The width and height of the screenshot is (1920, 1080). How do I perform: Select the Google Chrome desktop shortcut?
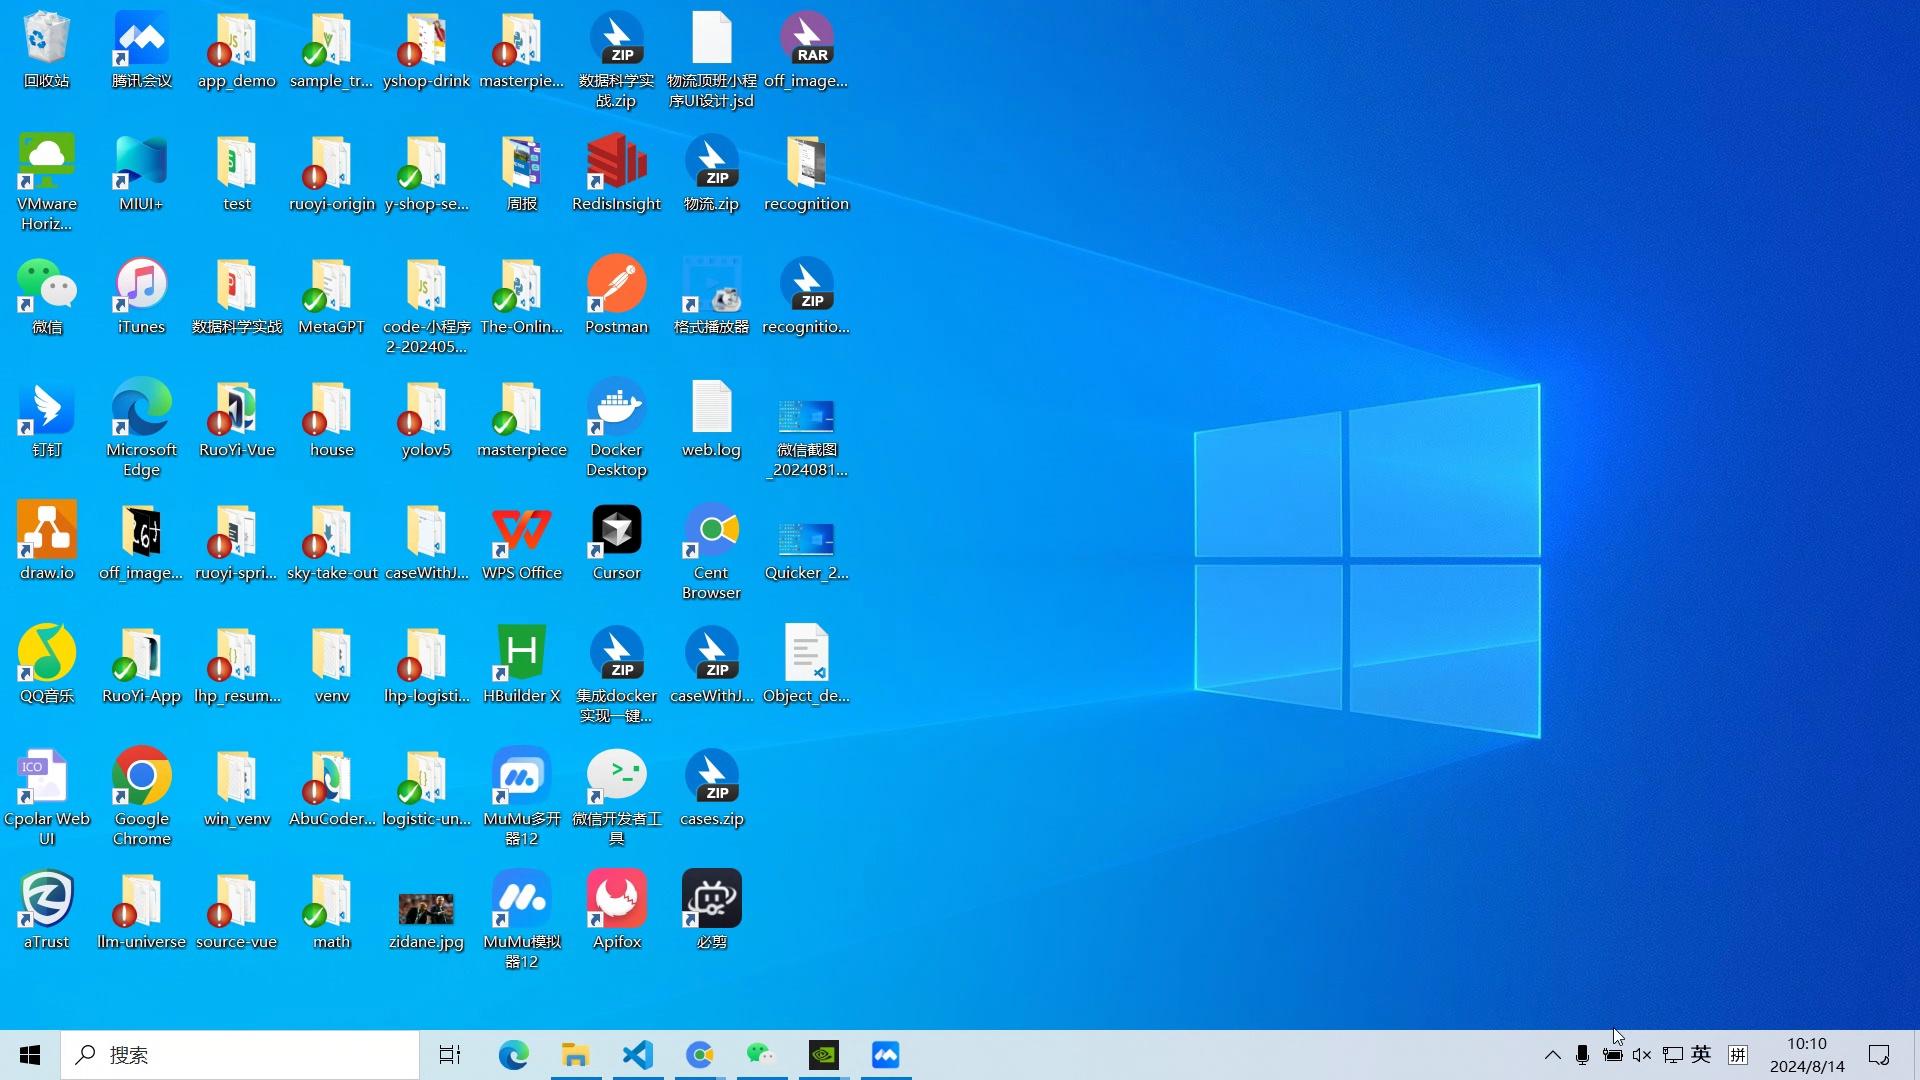141,798
